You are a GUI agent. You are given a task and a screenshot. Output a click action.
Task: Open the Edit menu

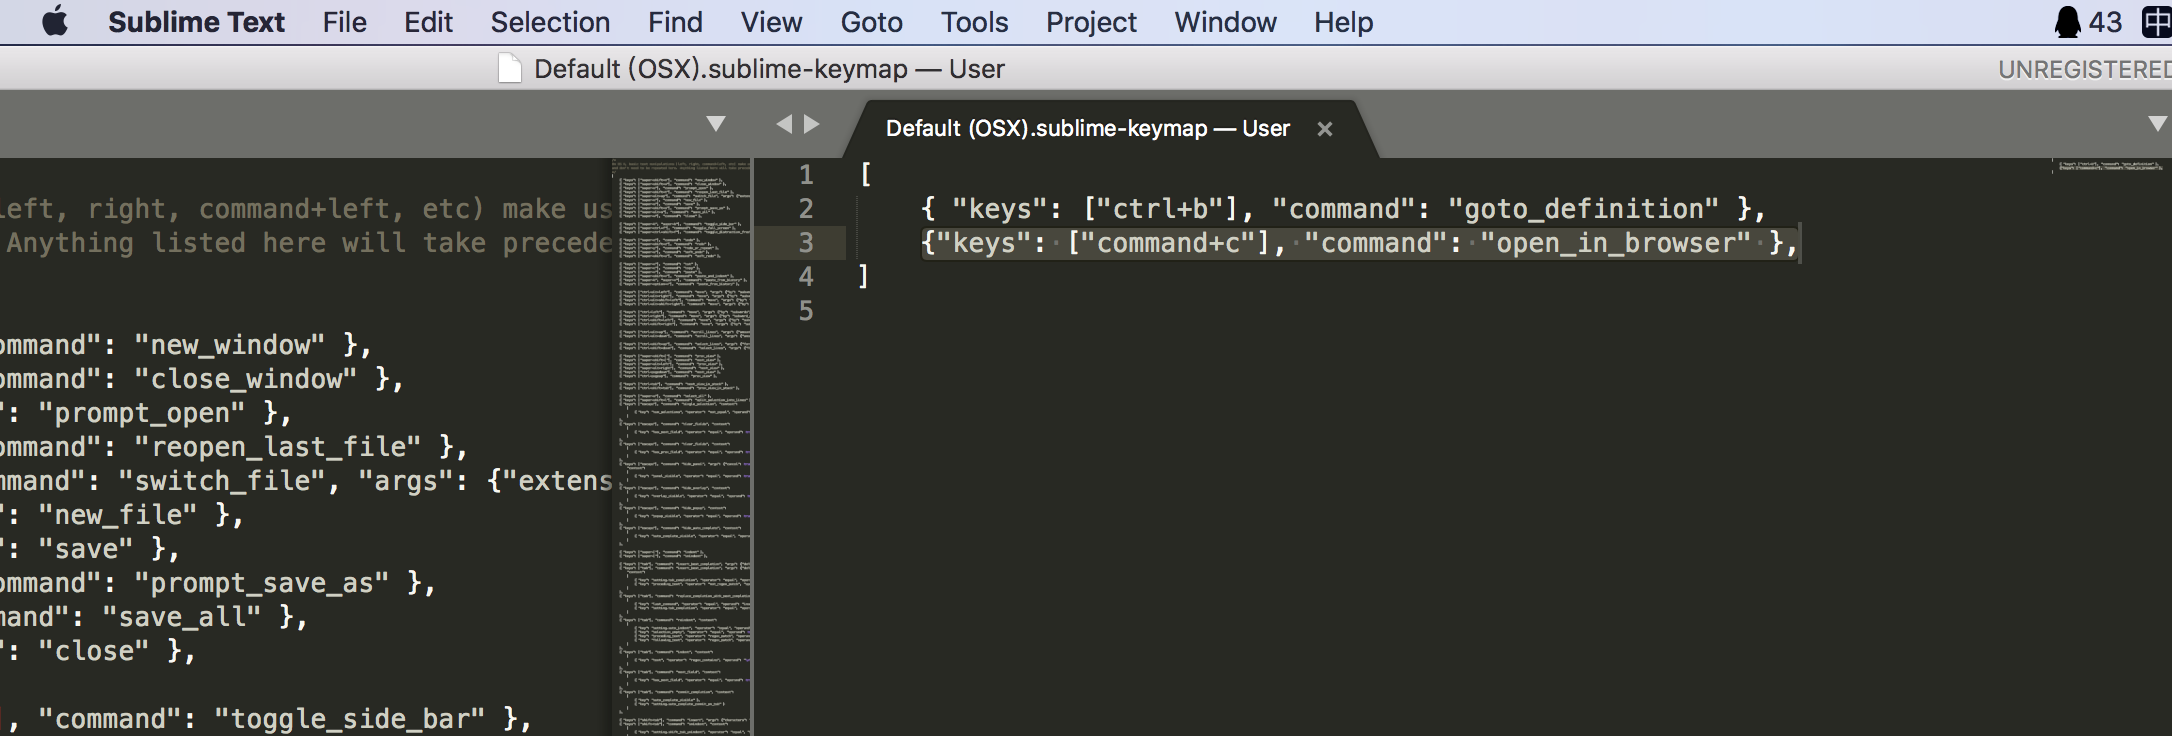[428, 22]
